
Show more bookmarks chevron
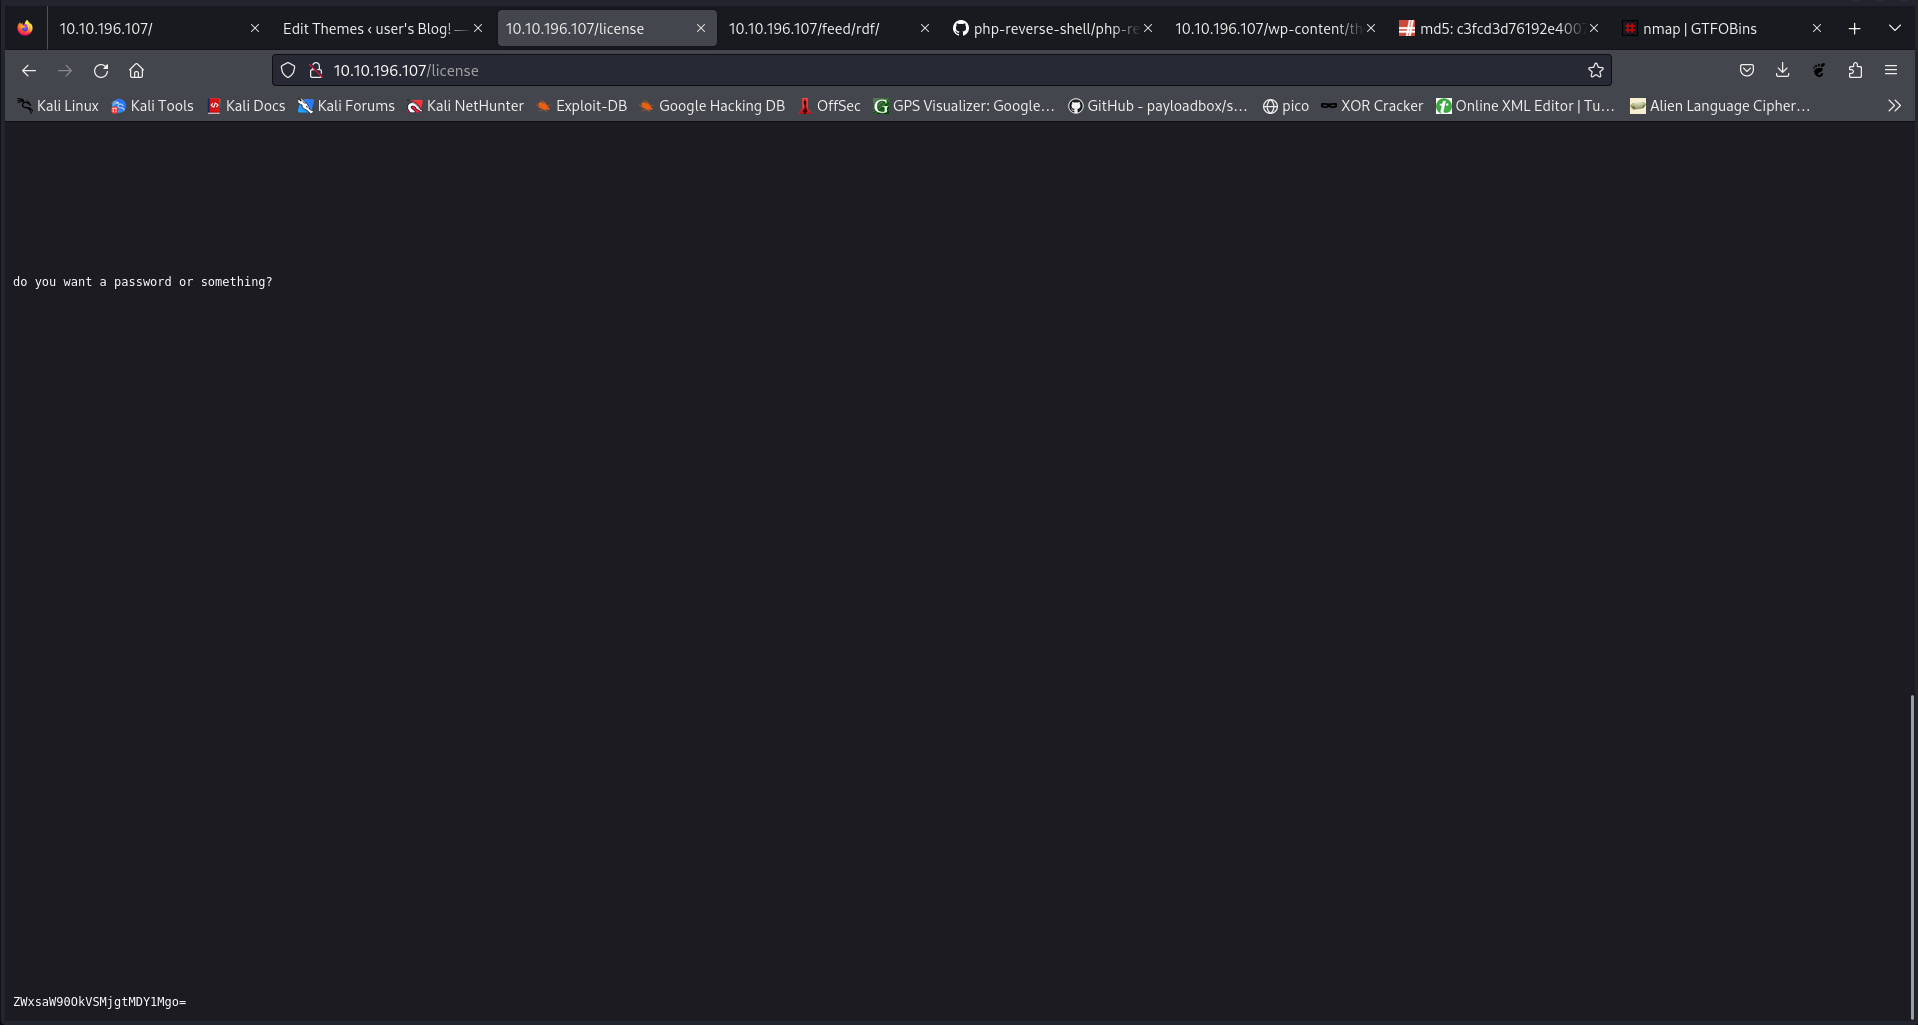tap(1894, 105)
